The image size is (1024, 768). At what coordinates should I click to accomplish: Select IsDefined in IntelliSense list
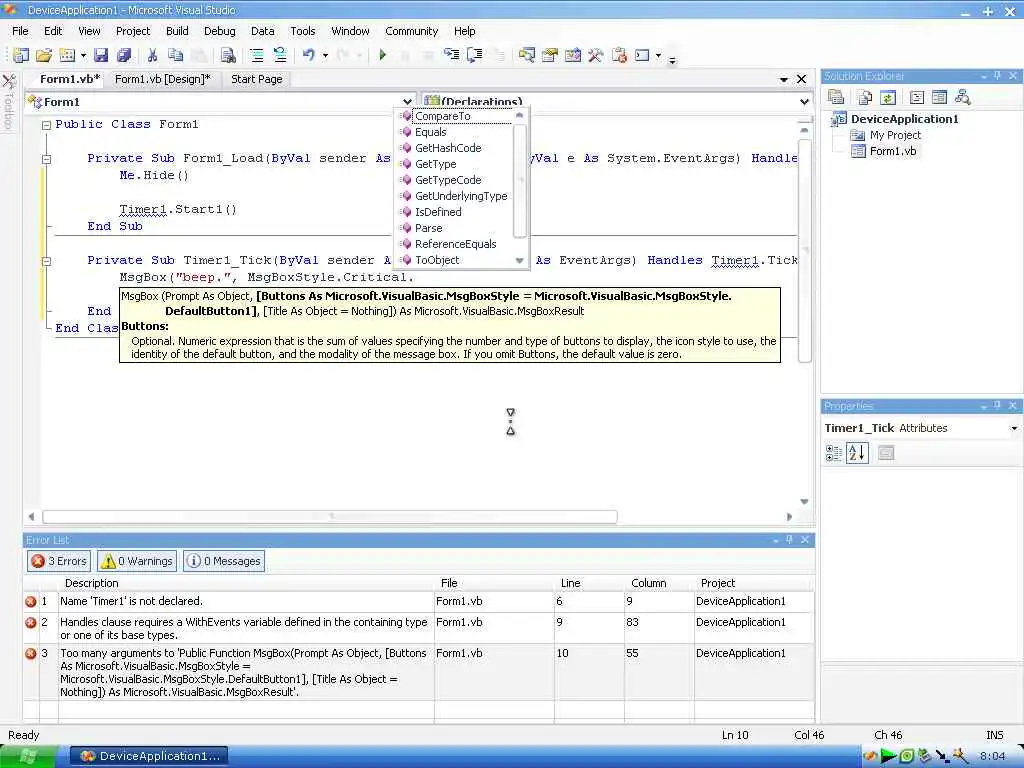point(438,212)
